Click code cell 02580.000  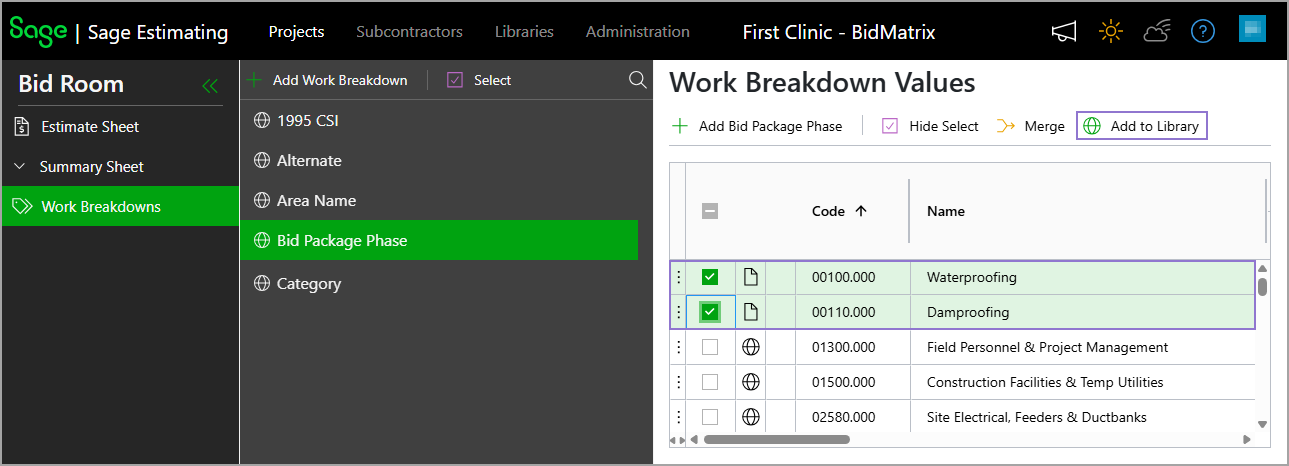[853, 417]
